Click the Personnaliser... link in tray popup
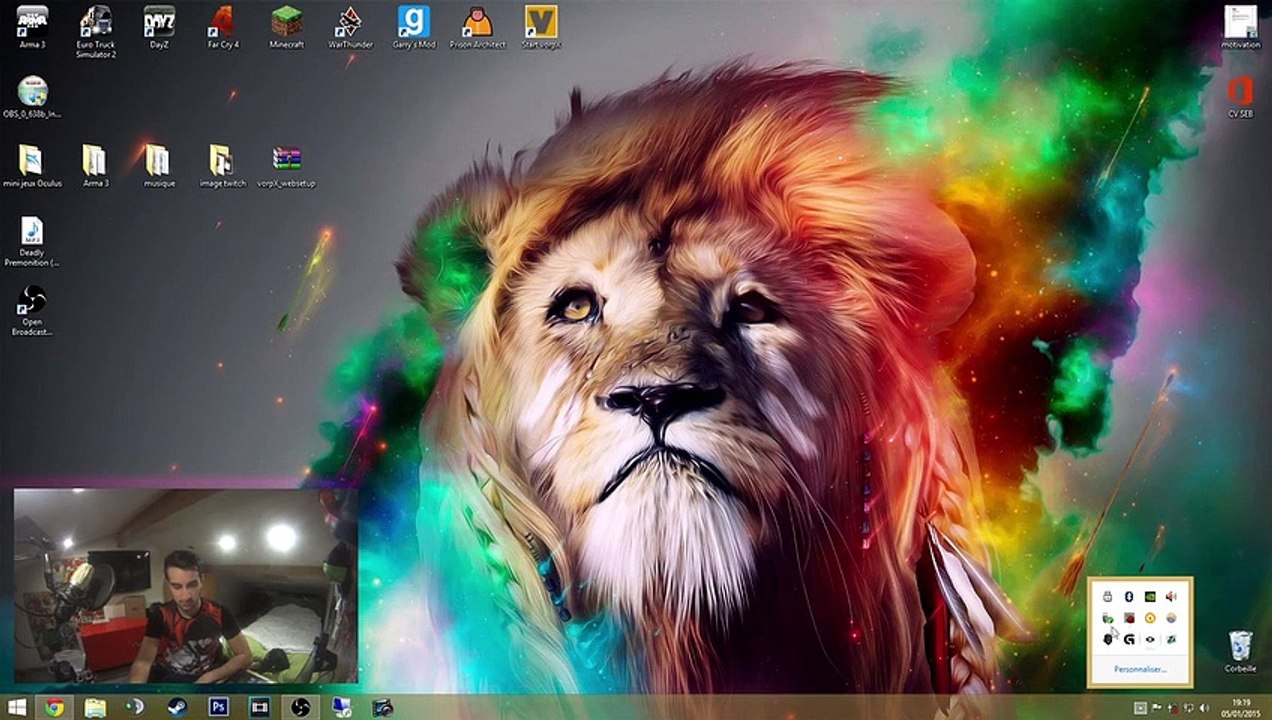 tap(1140, 669)
